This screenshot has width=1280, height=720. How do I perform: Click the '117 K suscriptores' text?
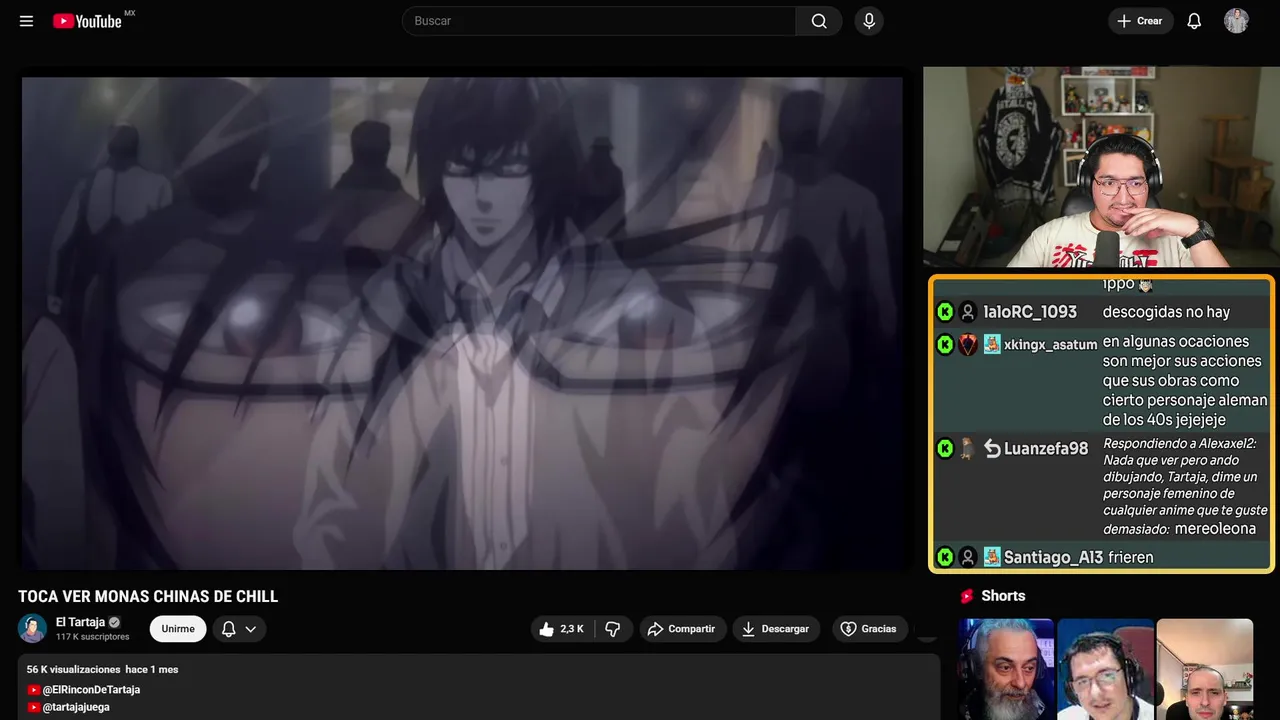click(93, 637)
